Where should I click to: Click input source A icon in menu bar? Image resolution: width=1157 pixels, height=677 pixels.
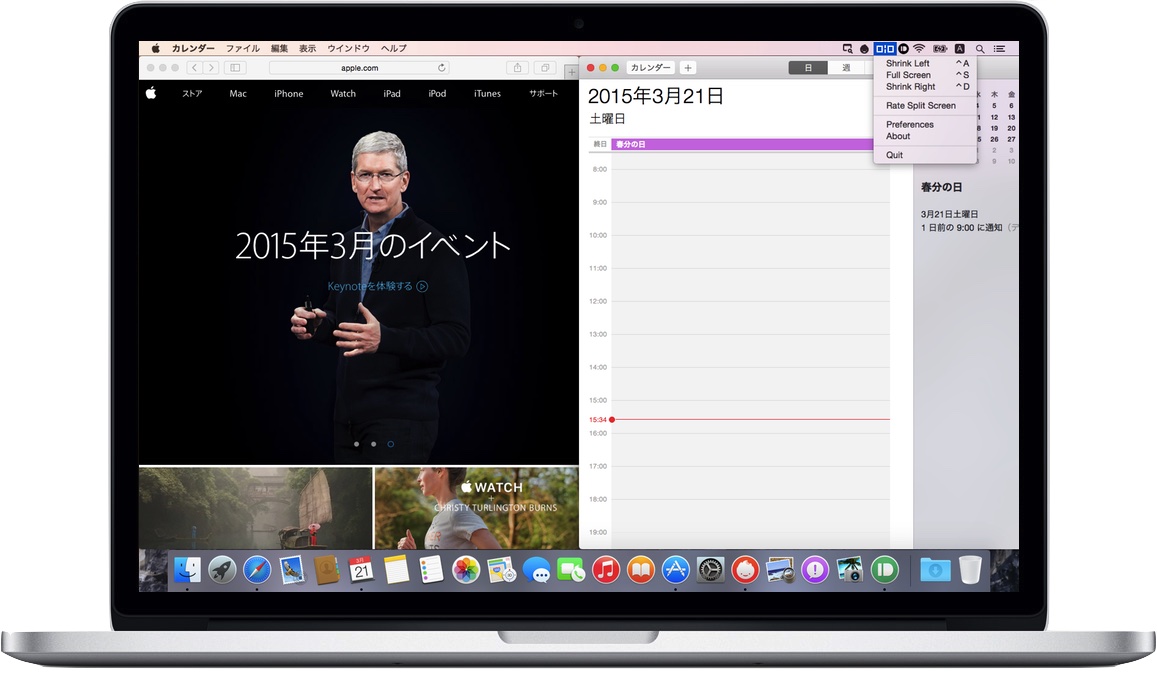(x=959, y=49)
